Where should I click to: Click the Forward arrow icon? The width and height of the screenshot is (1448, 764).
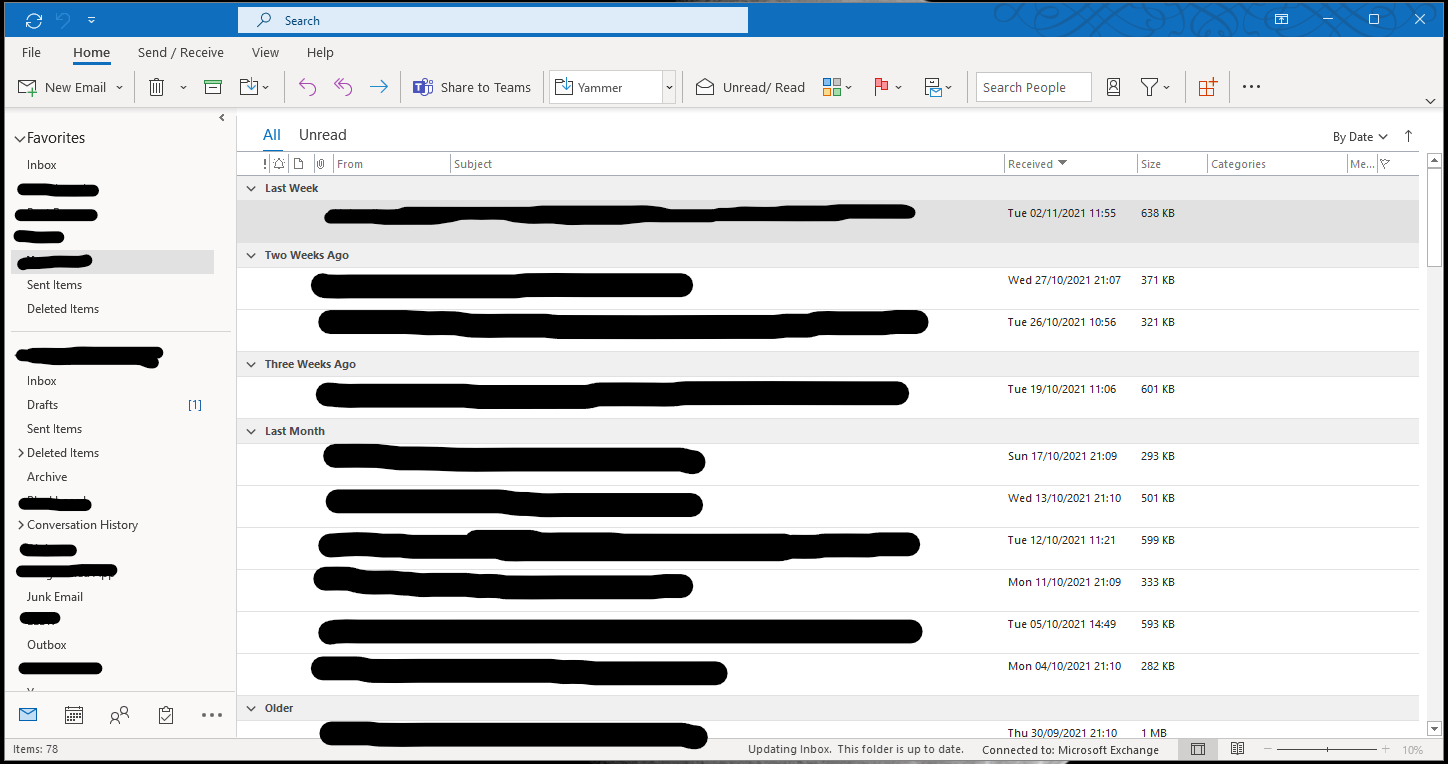click(x=378, y=87)
